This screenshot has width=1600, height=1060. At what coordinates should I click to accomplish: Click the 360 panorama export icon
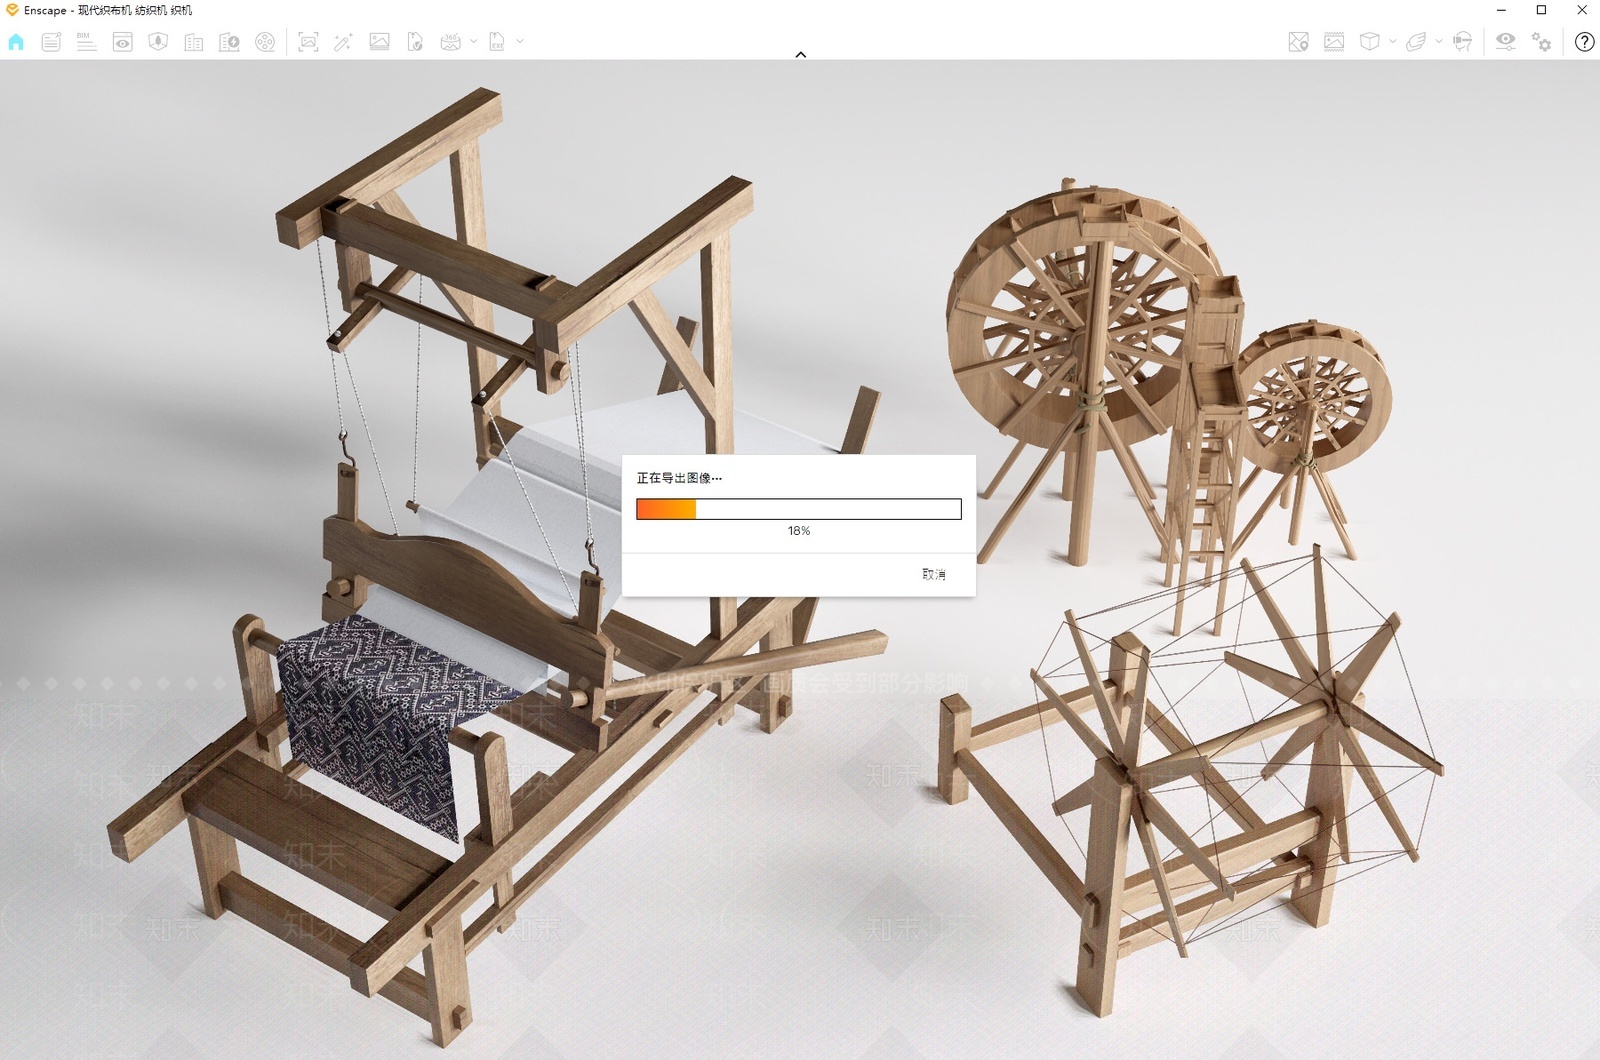click(x=451, y=42)
